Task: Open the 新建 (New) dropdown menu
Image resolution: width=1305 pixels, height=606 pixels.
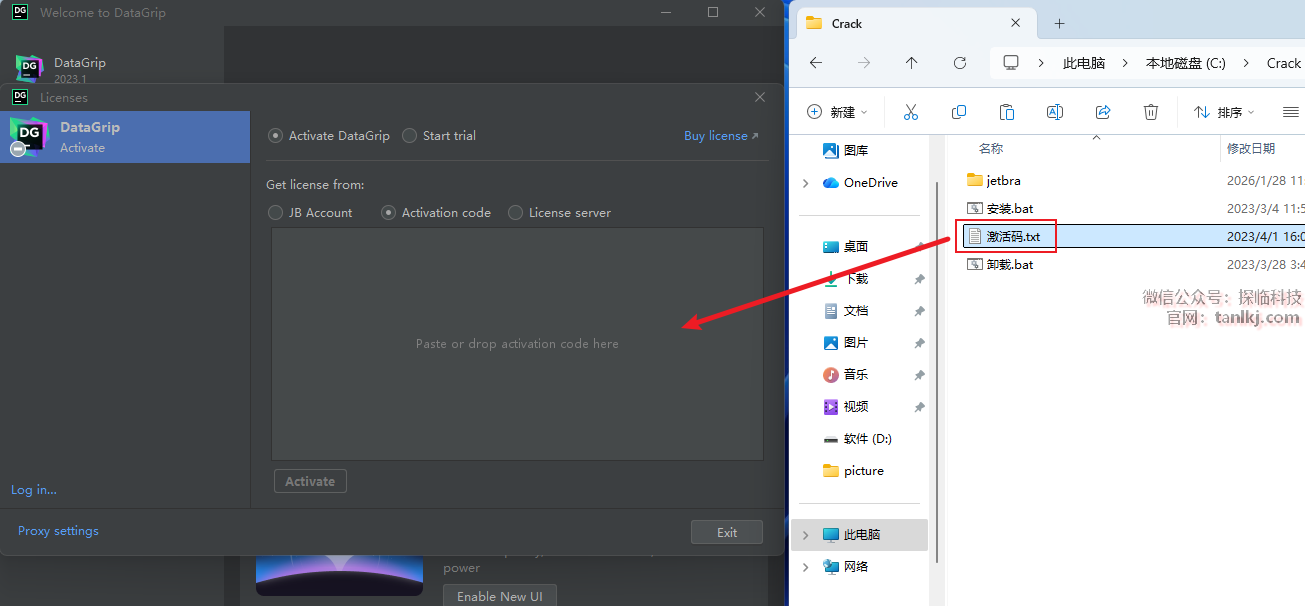Action: (838, 112)
